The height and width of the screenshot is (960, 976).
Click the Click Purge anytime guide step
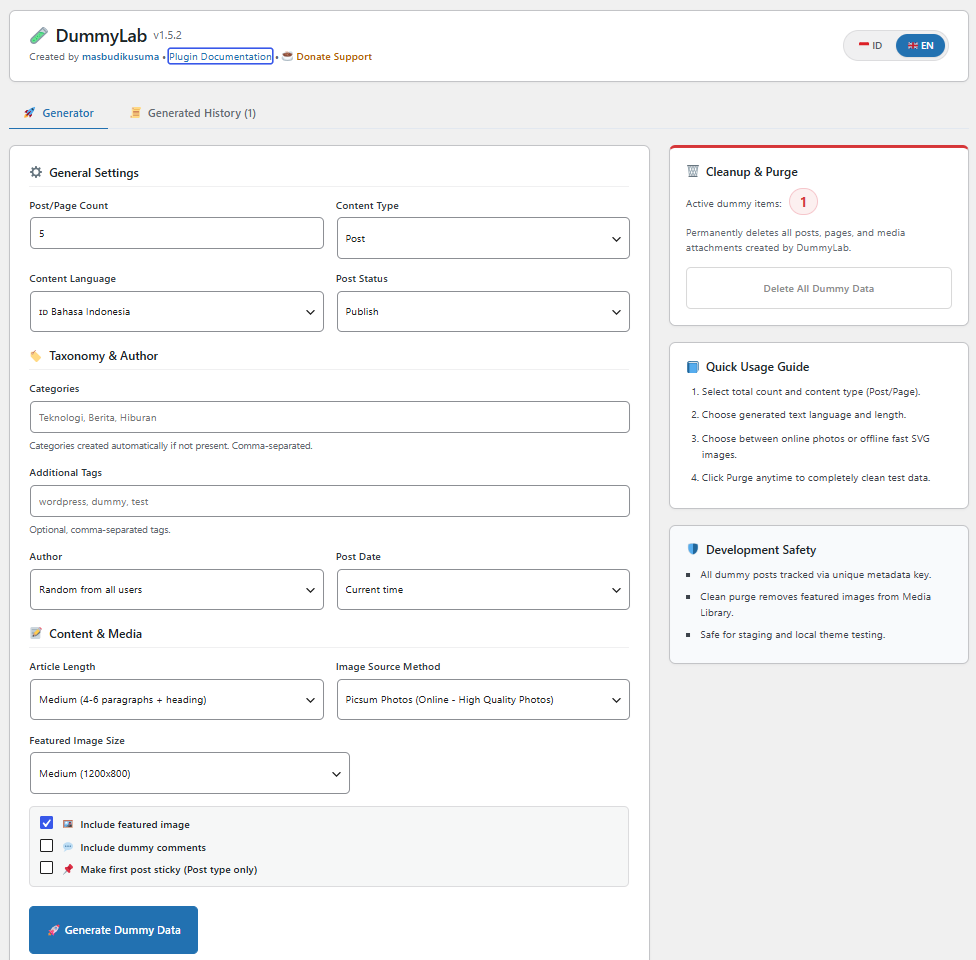point(816,478)
